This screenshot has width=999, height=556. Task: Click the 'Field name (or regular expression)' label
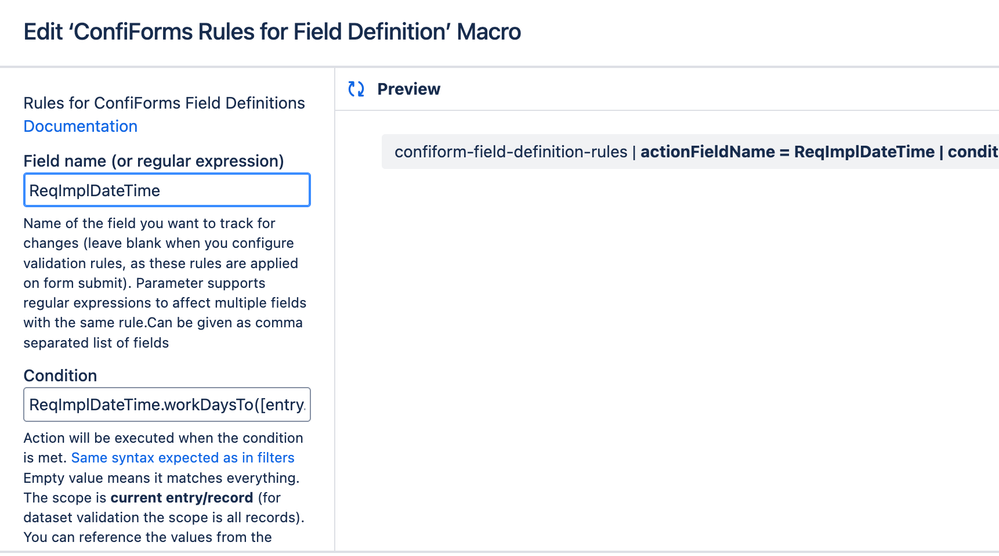pyautogui.click(x=153, y=161)
